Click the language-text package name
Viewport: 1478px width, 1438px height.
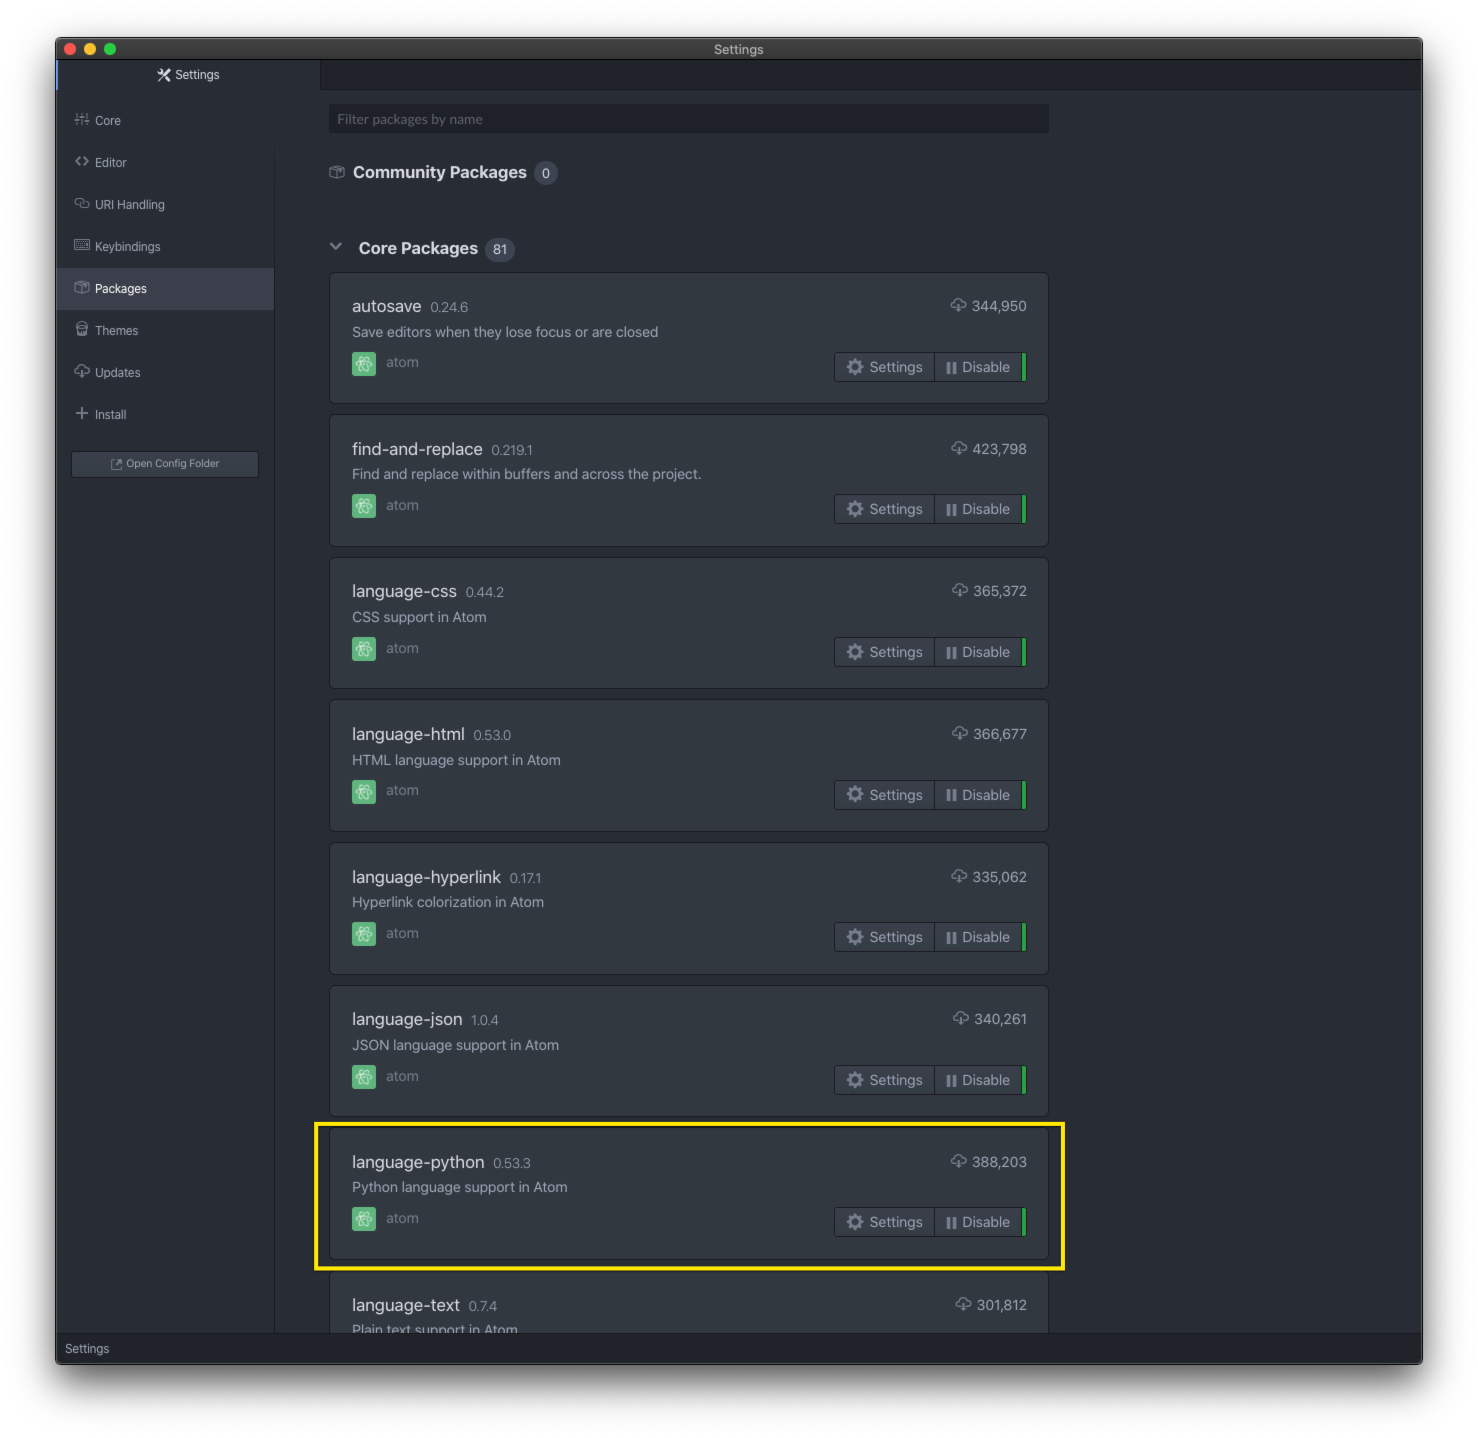click(x=406, y=1305)
